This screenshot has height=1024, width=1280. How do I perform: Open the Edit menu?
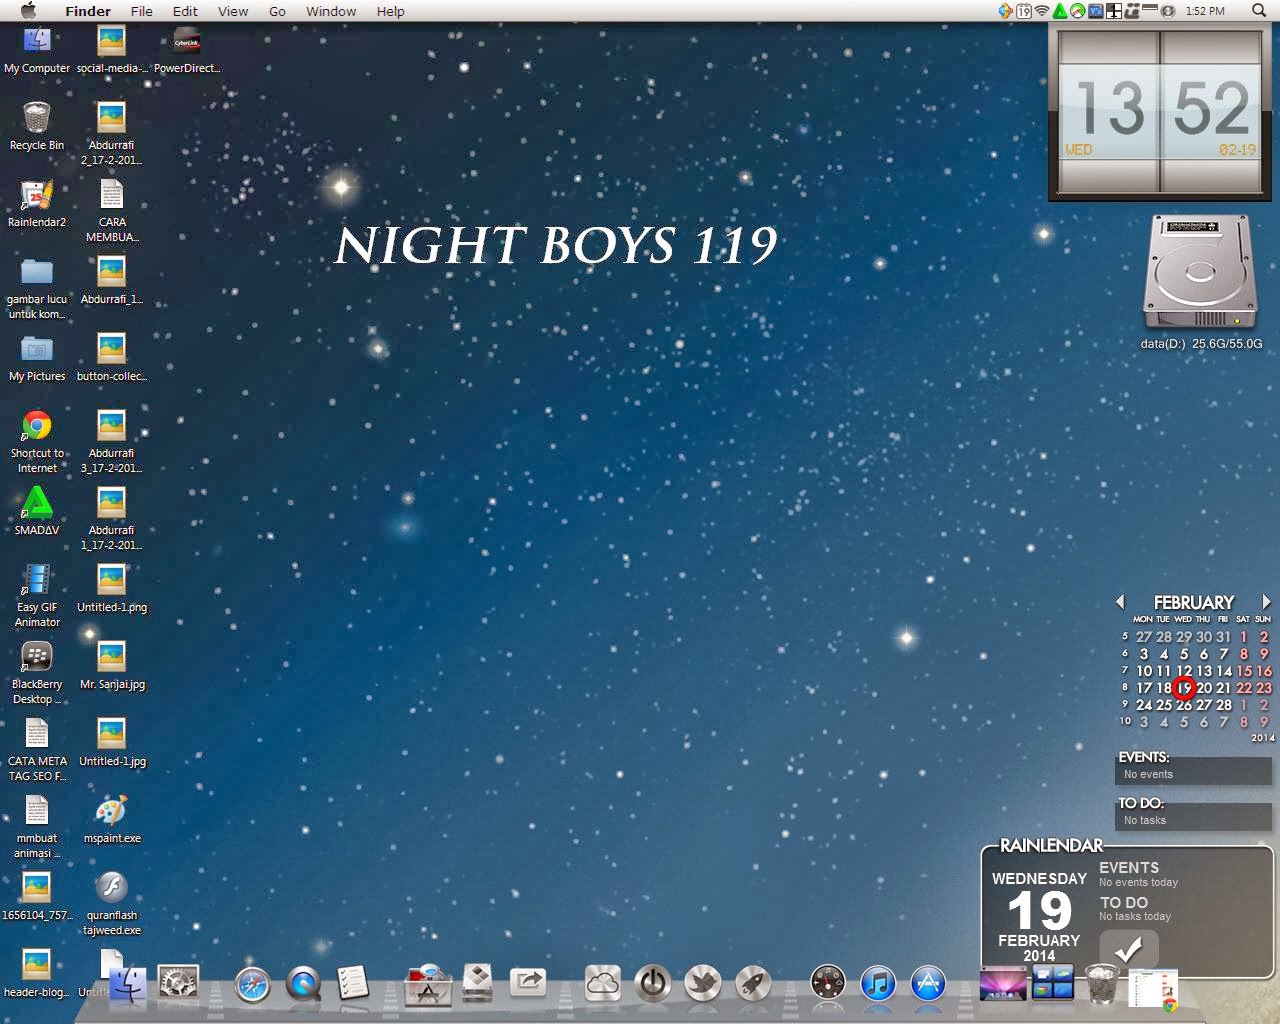pos(185,11)
